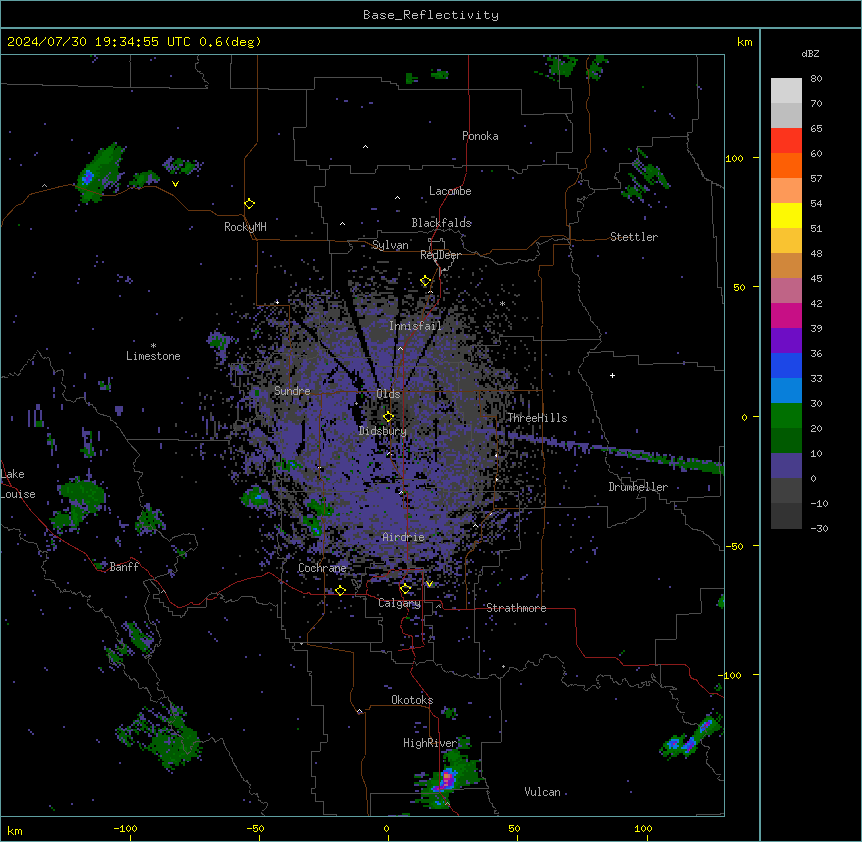This screenshot has height=842, width=862.
Task: Click the RedDeer city label
Action: click(x=440, y=255)
